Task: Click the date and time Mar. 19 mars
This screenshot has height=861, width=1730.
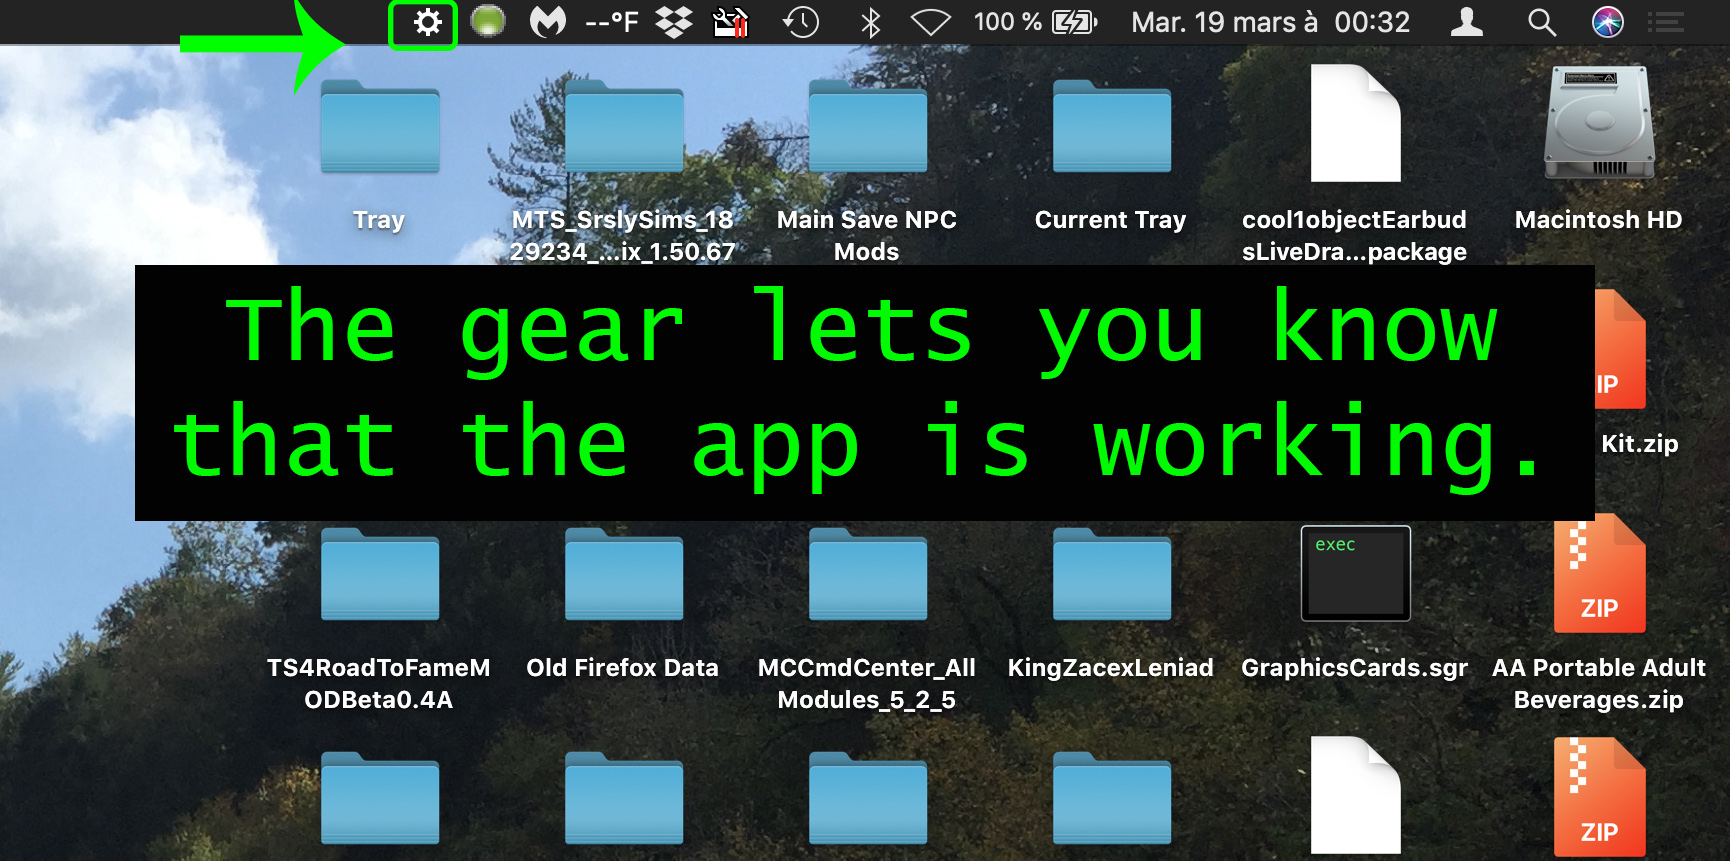Action: click(x=1270, y=22)
